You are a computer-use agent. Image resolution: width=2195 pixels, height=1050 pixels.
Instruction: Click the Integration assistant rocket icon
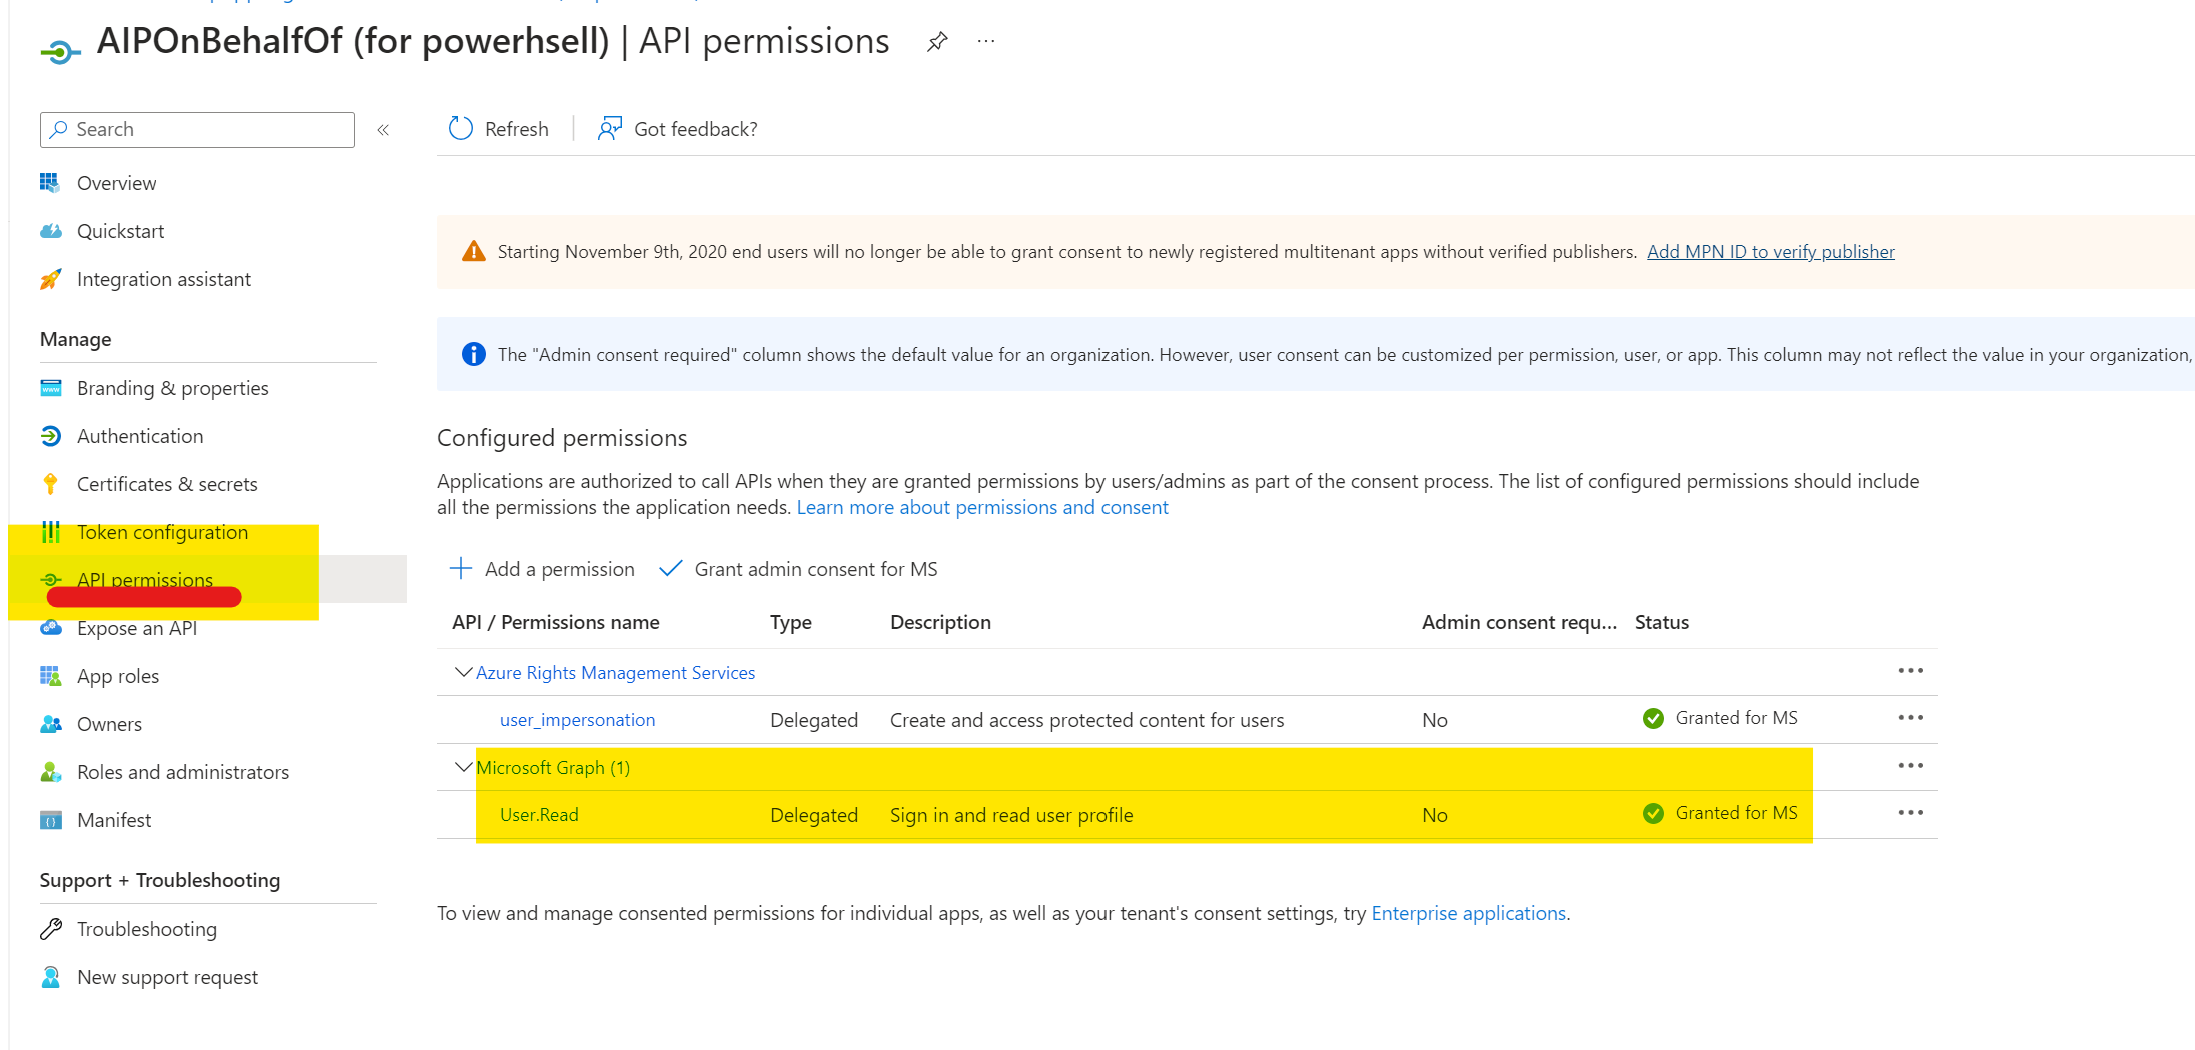coord(51,279)
